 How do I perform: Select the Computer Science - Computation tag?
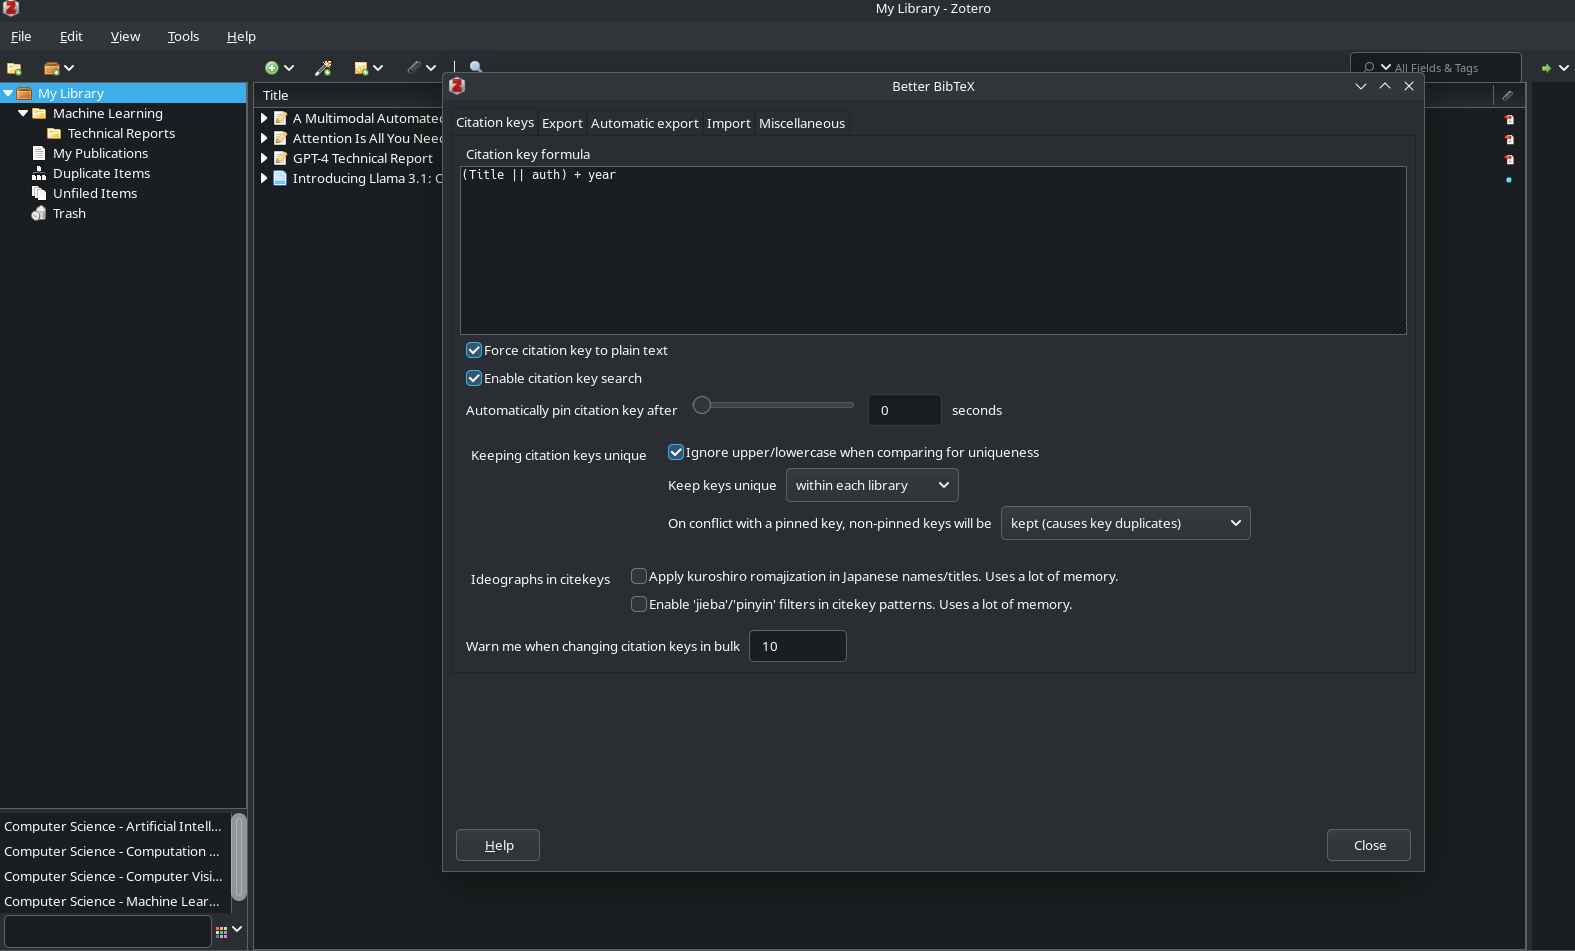[x=113, y=851]
